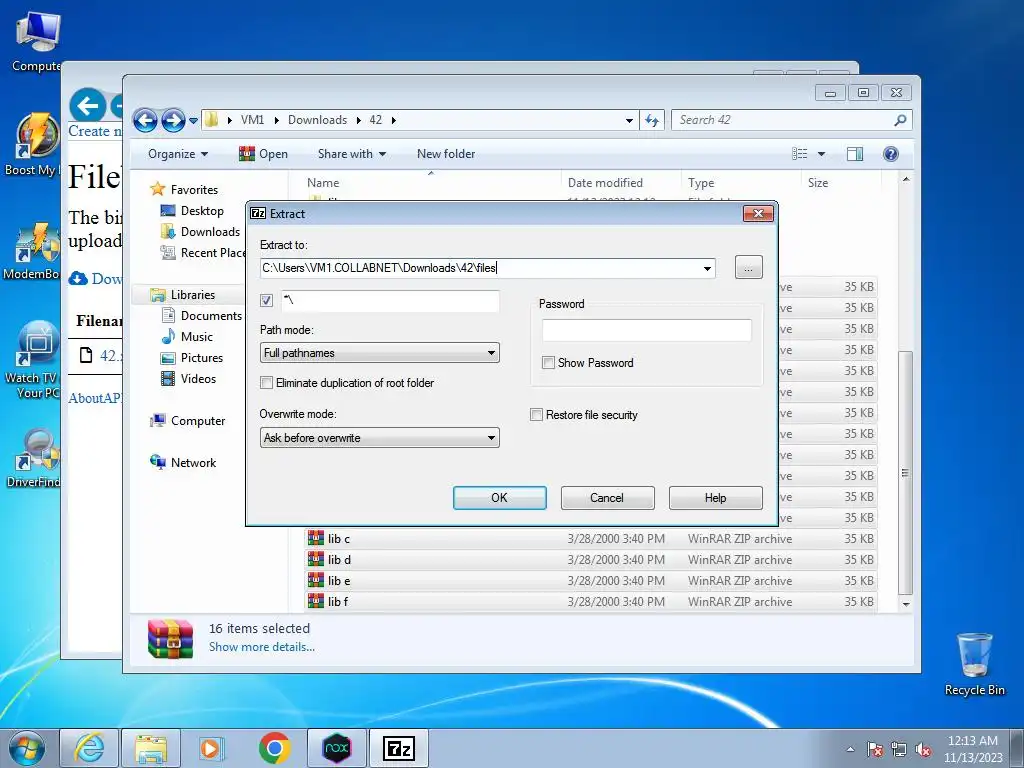The image size is (1024, 768).
Task: Change view using the view icon
Action: click(800, 154)
